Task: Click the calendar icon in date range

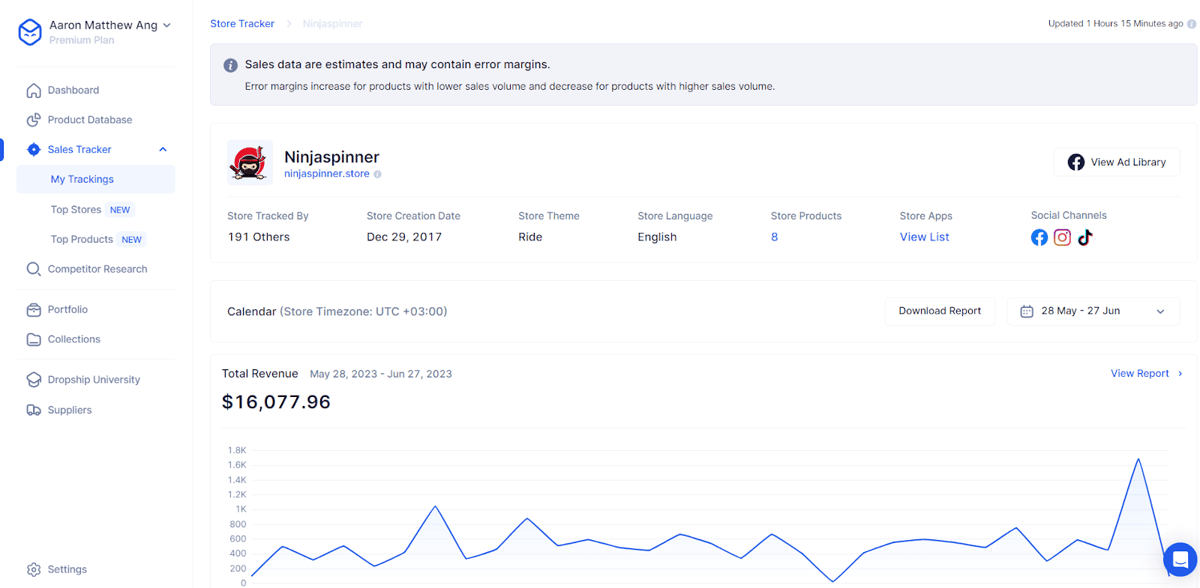Action: tap(1026, 311)
